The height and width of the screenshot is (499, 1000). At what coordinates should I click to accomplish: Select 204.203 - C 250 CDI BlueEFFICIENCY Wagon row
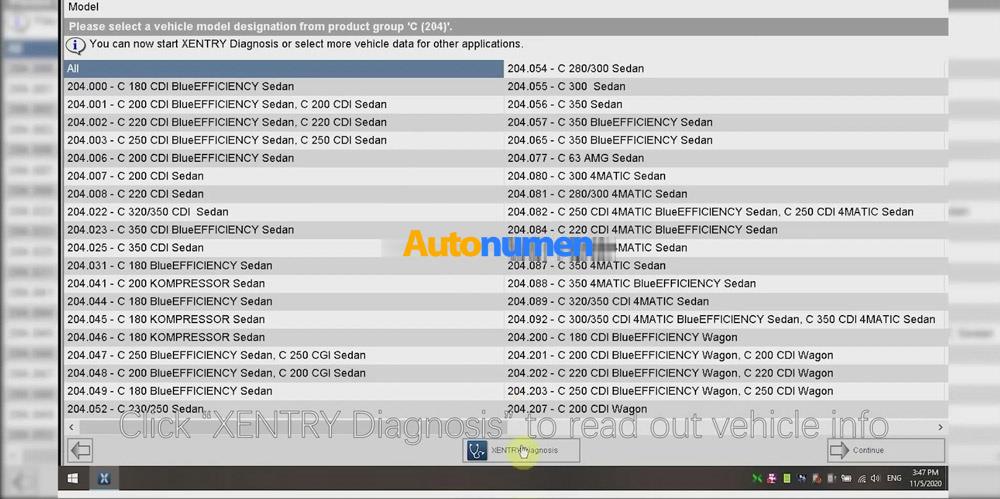(x=725, y=391)
